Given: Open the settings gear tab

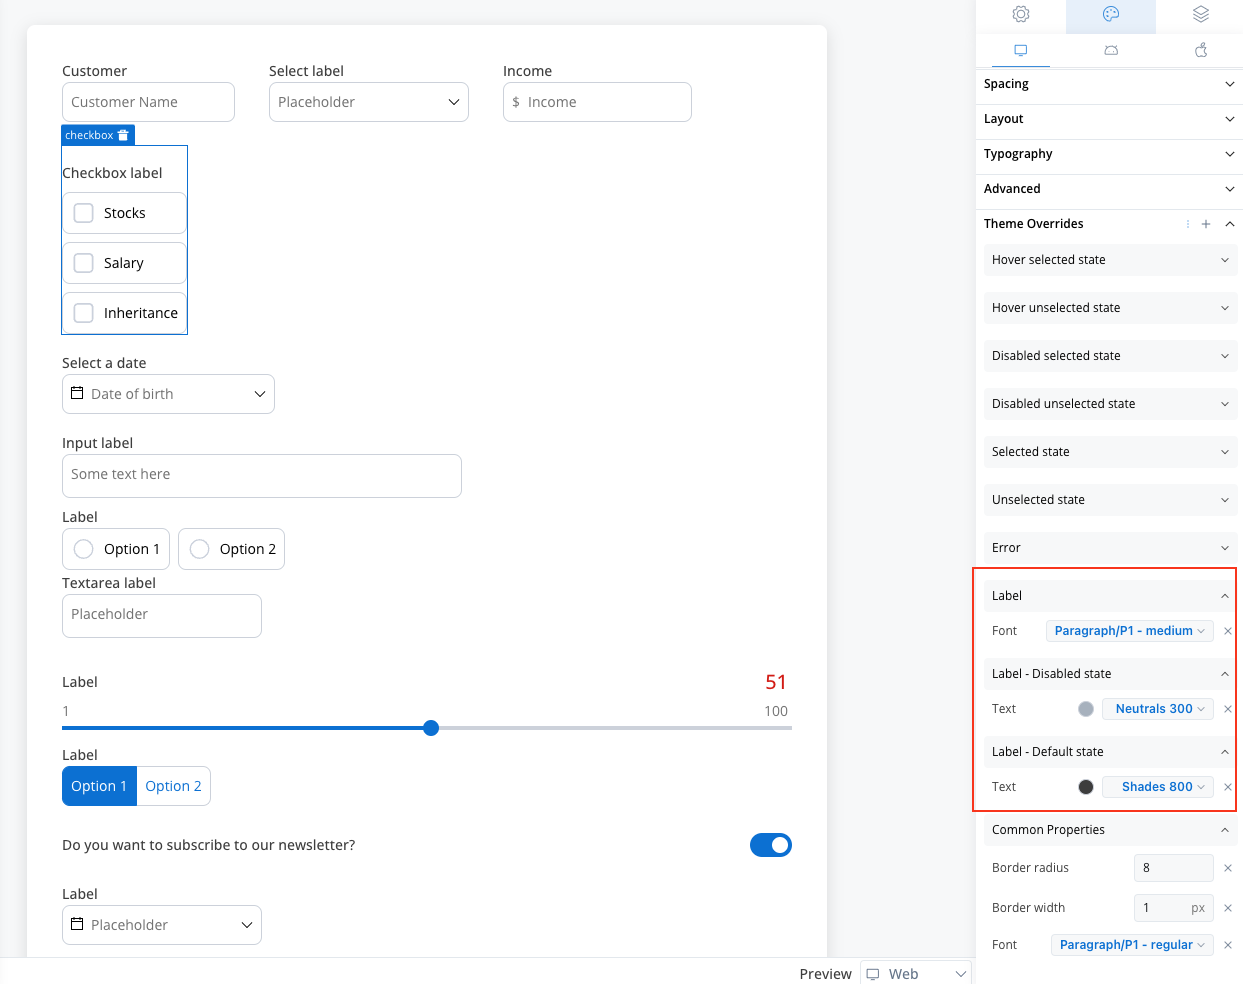Looking at the screenshot, I should (1020, 14).
